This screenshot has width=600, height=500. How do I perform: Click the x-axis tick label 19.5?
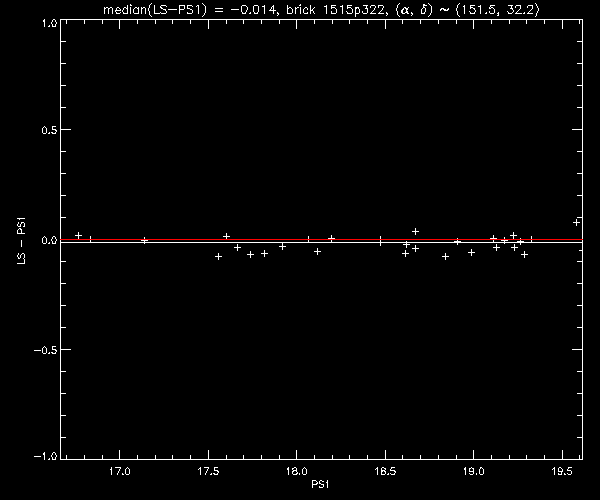coord(562,471)
